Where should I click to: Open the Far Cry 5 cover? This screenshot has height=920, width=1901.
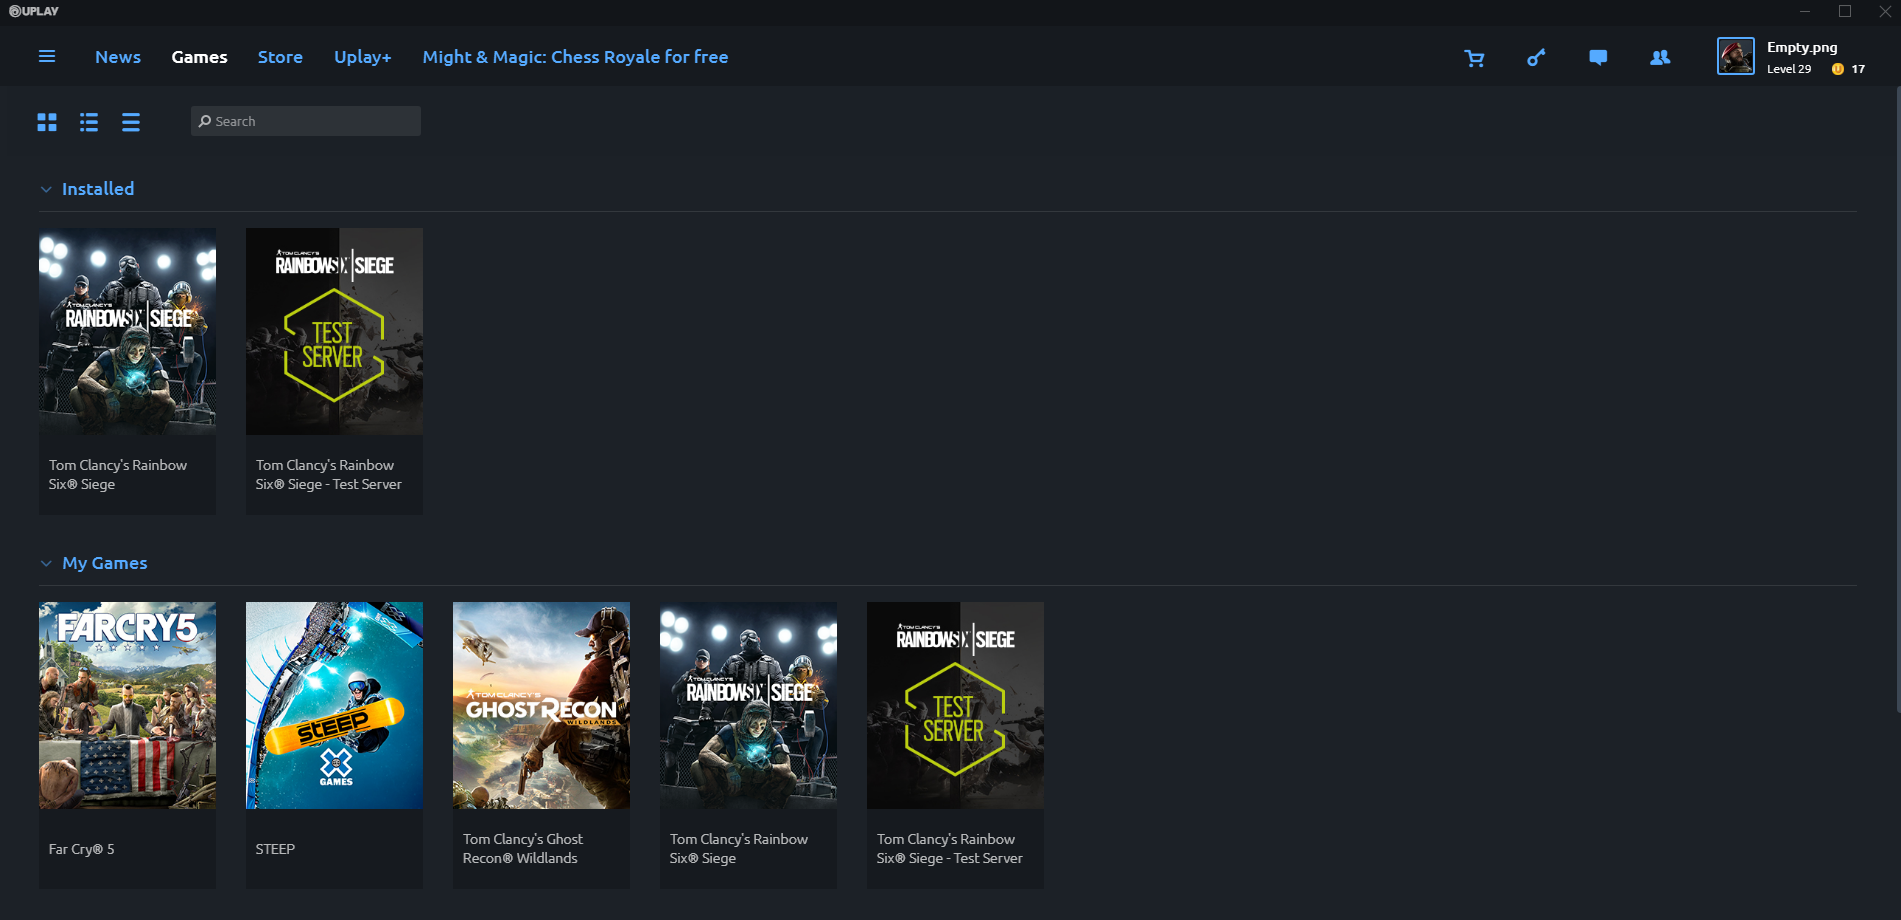click(127, 705)
